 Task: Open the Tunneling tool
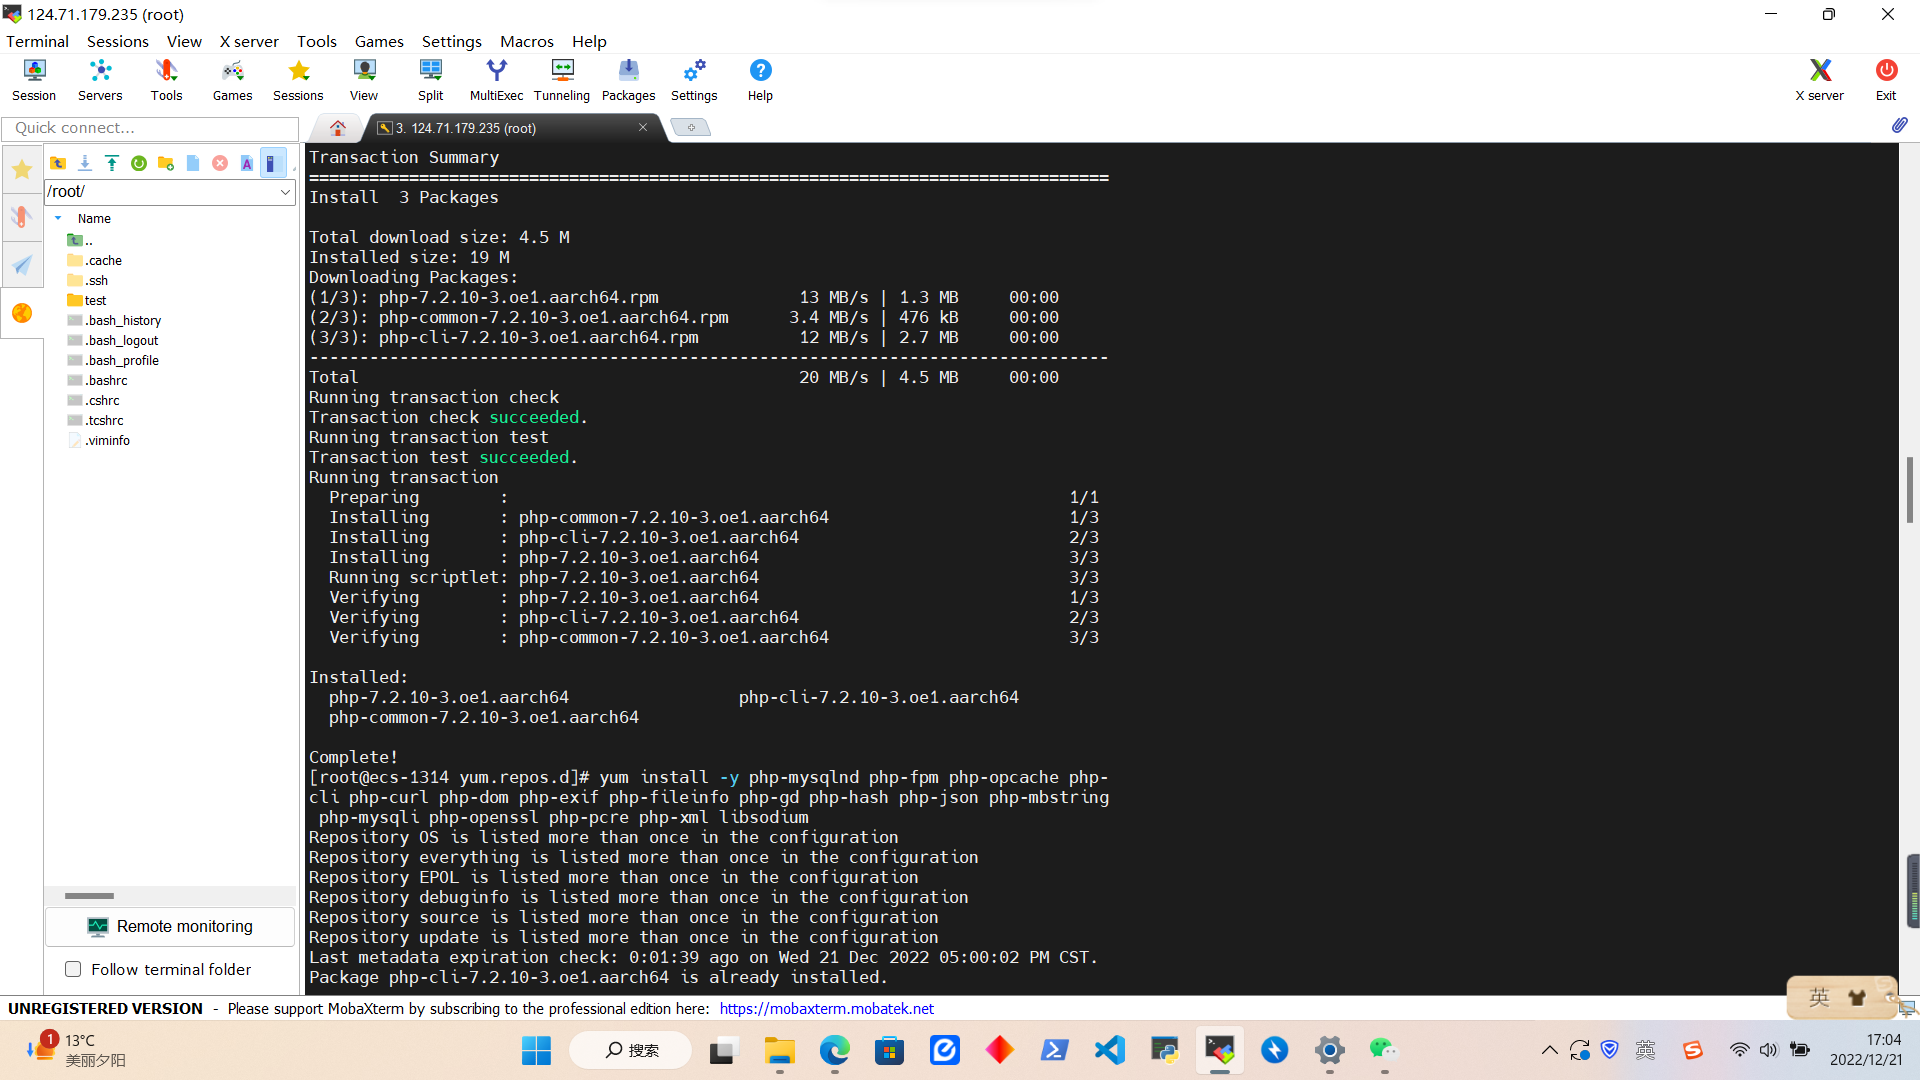coord(562,79)
